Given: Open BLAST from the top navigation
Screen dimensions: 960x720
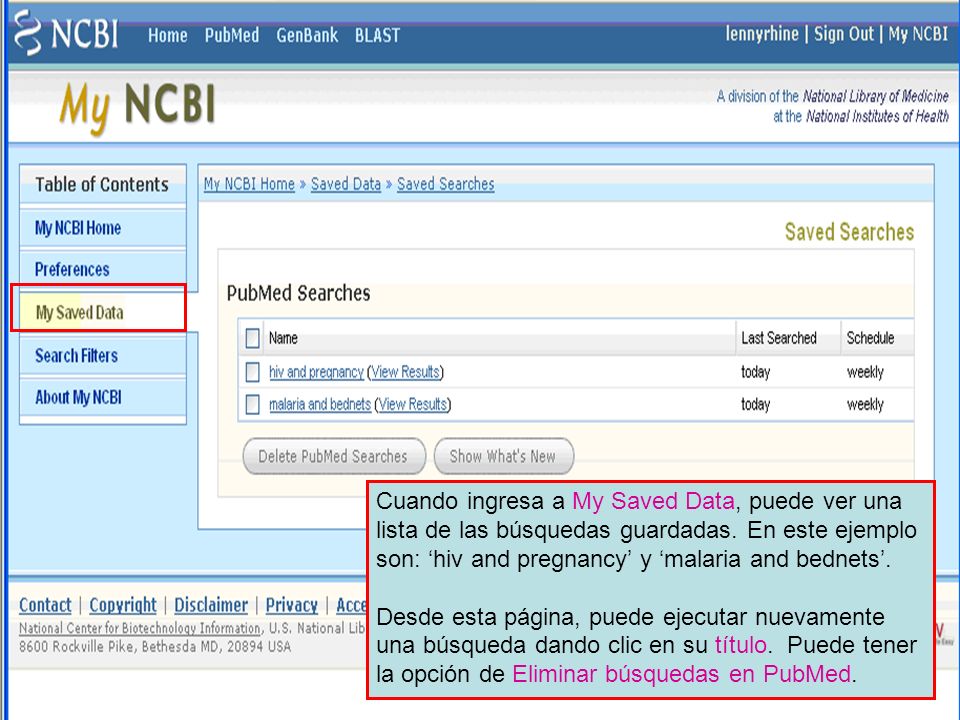Looking at the screenshot, I should (x=377, y=36).
